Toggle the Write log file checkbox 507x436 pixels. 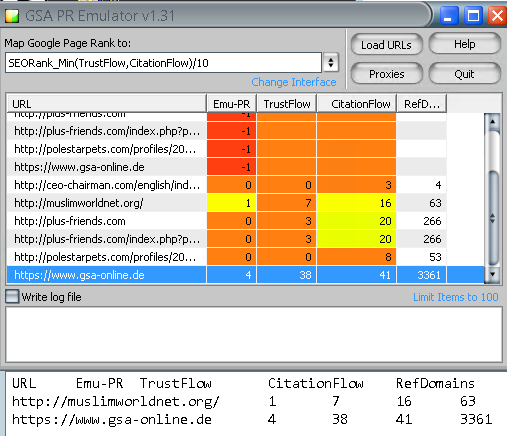tap(12, 296)
